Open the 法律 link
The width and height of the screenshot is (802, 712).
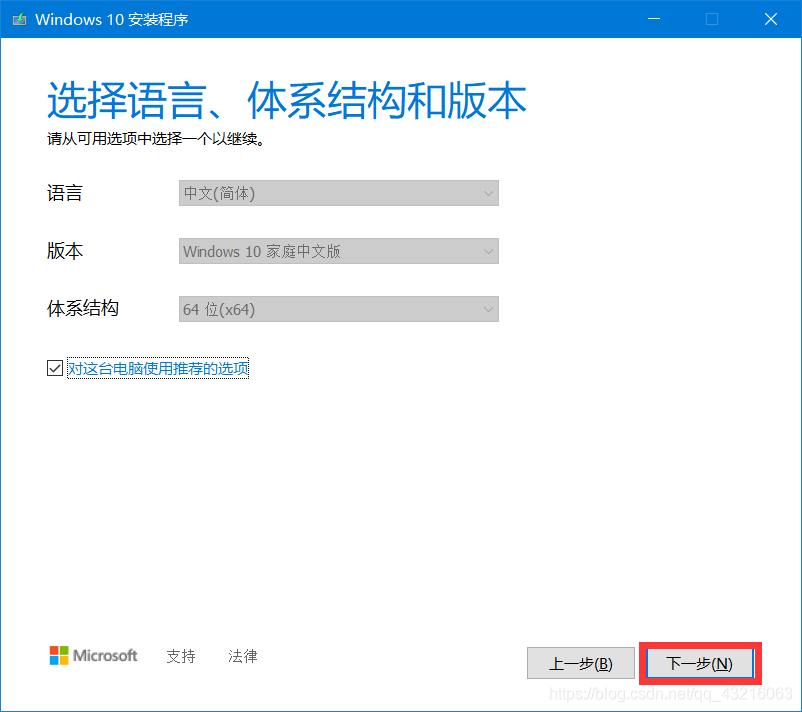pyautogui.click(x=242, y=656)
